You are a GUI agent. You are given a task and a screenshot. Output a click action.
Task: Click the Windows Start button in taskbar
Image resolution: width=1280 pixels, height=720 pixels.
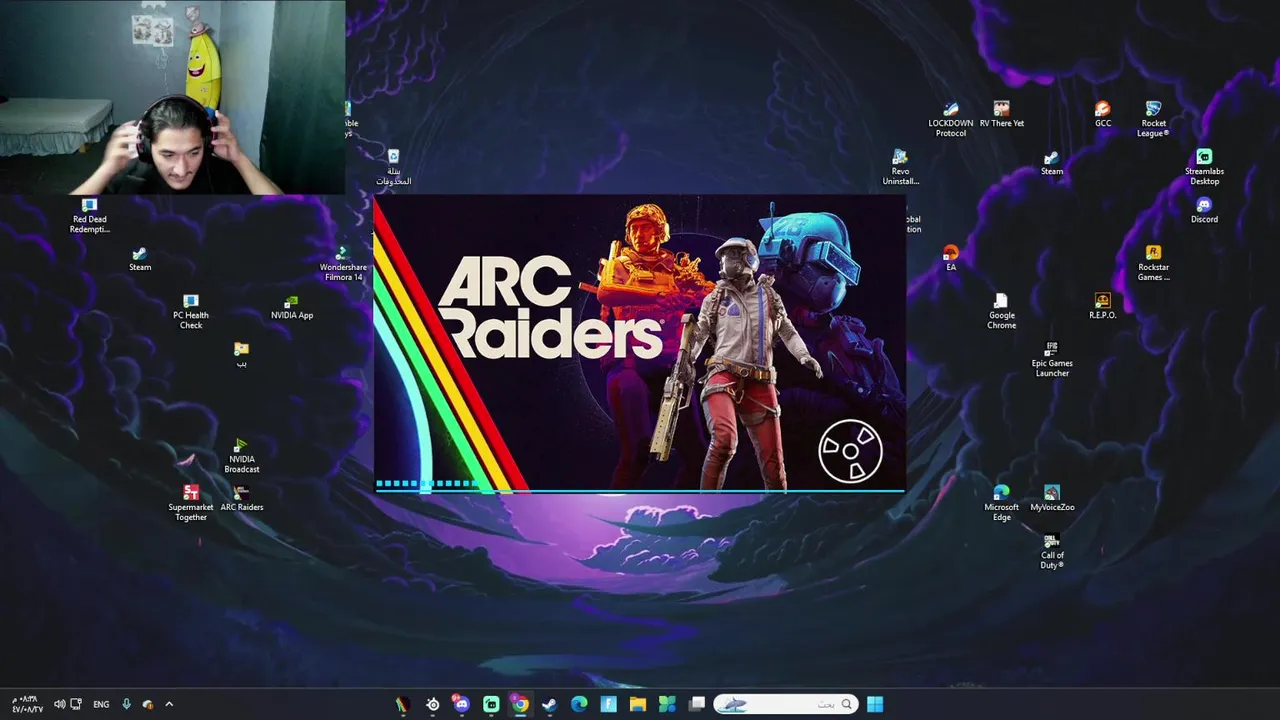pyautogui.click(x=875, y=704)
